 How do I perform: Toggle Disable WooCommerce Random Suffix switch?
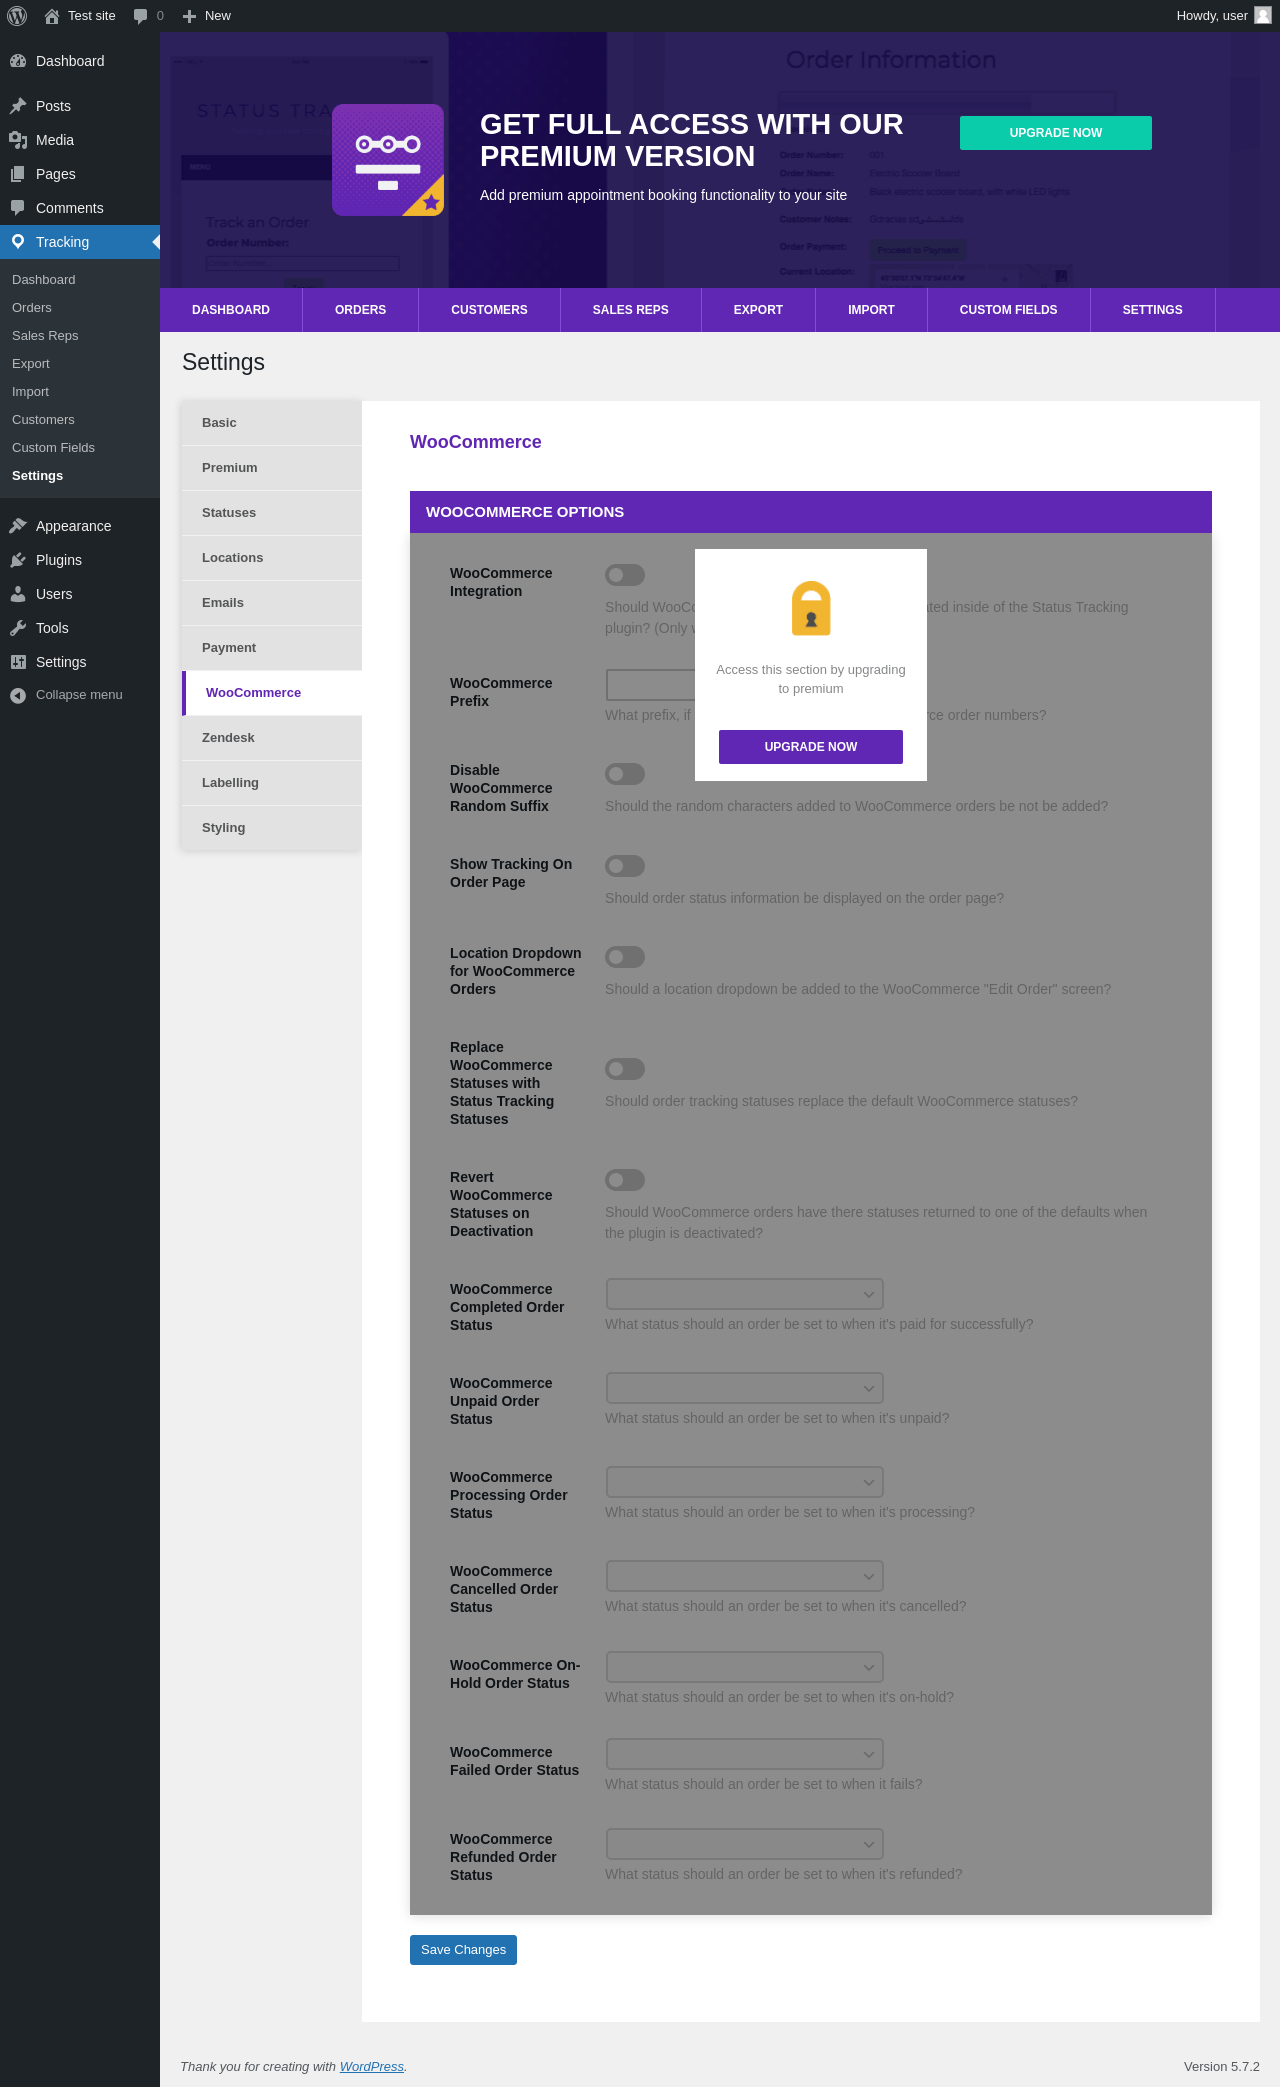click(625, 774)
